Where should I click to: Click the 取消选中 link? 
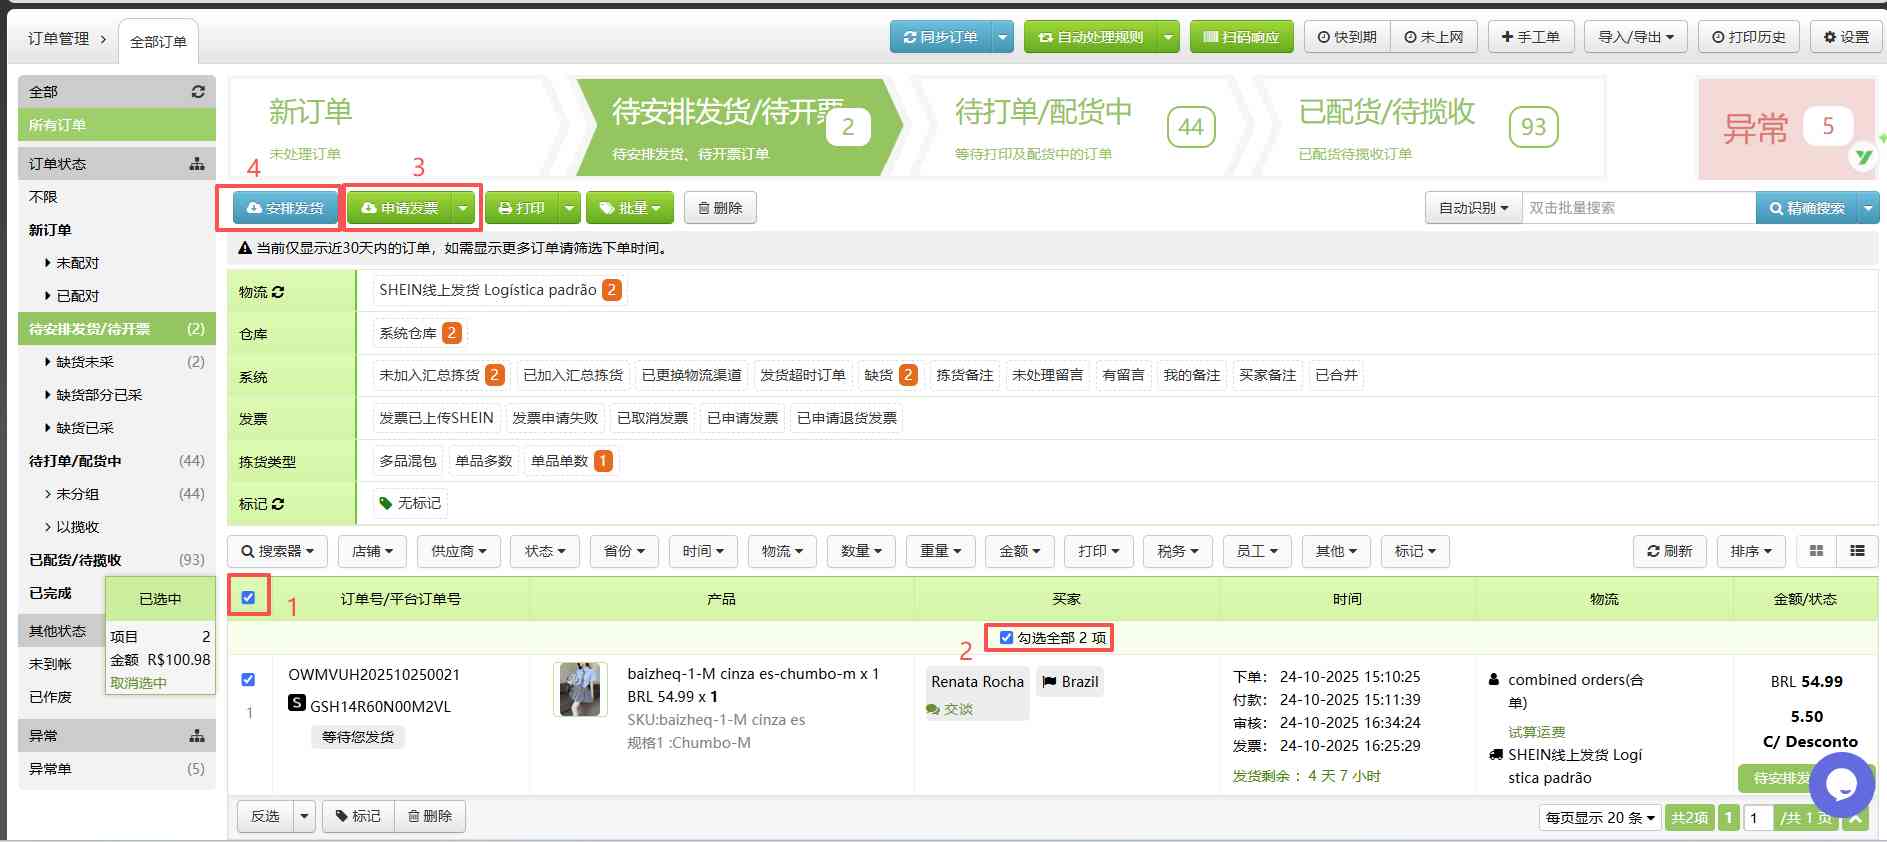tap(138, 683)
